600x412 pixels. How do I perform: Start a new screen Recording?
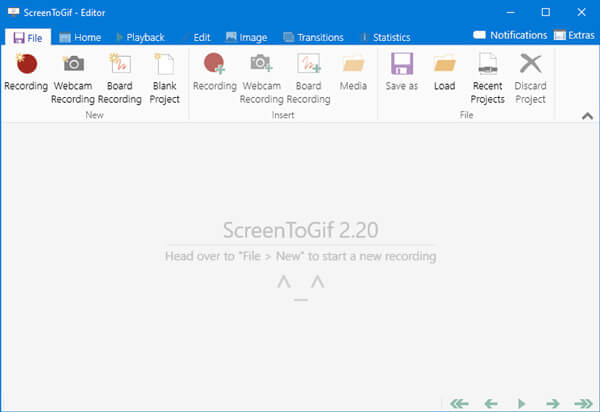coord(26,73)
